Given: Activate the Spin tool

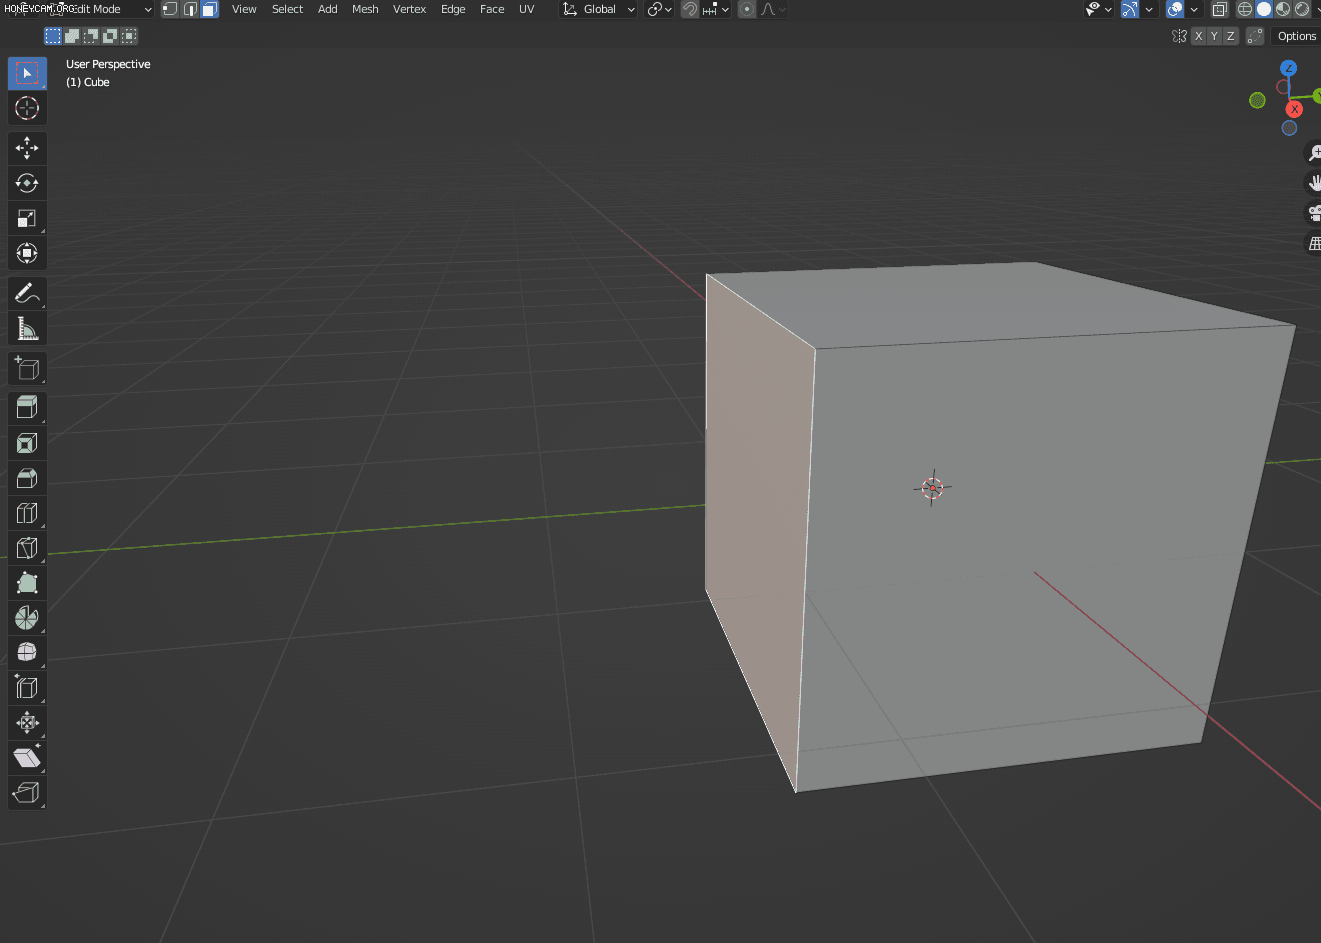Looking at the screenshot, I should pos(27,618).
